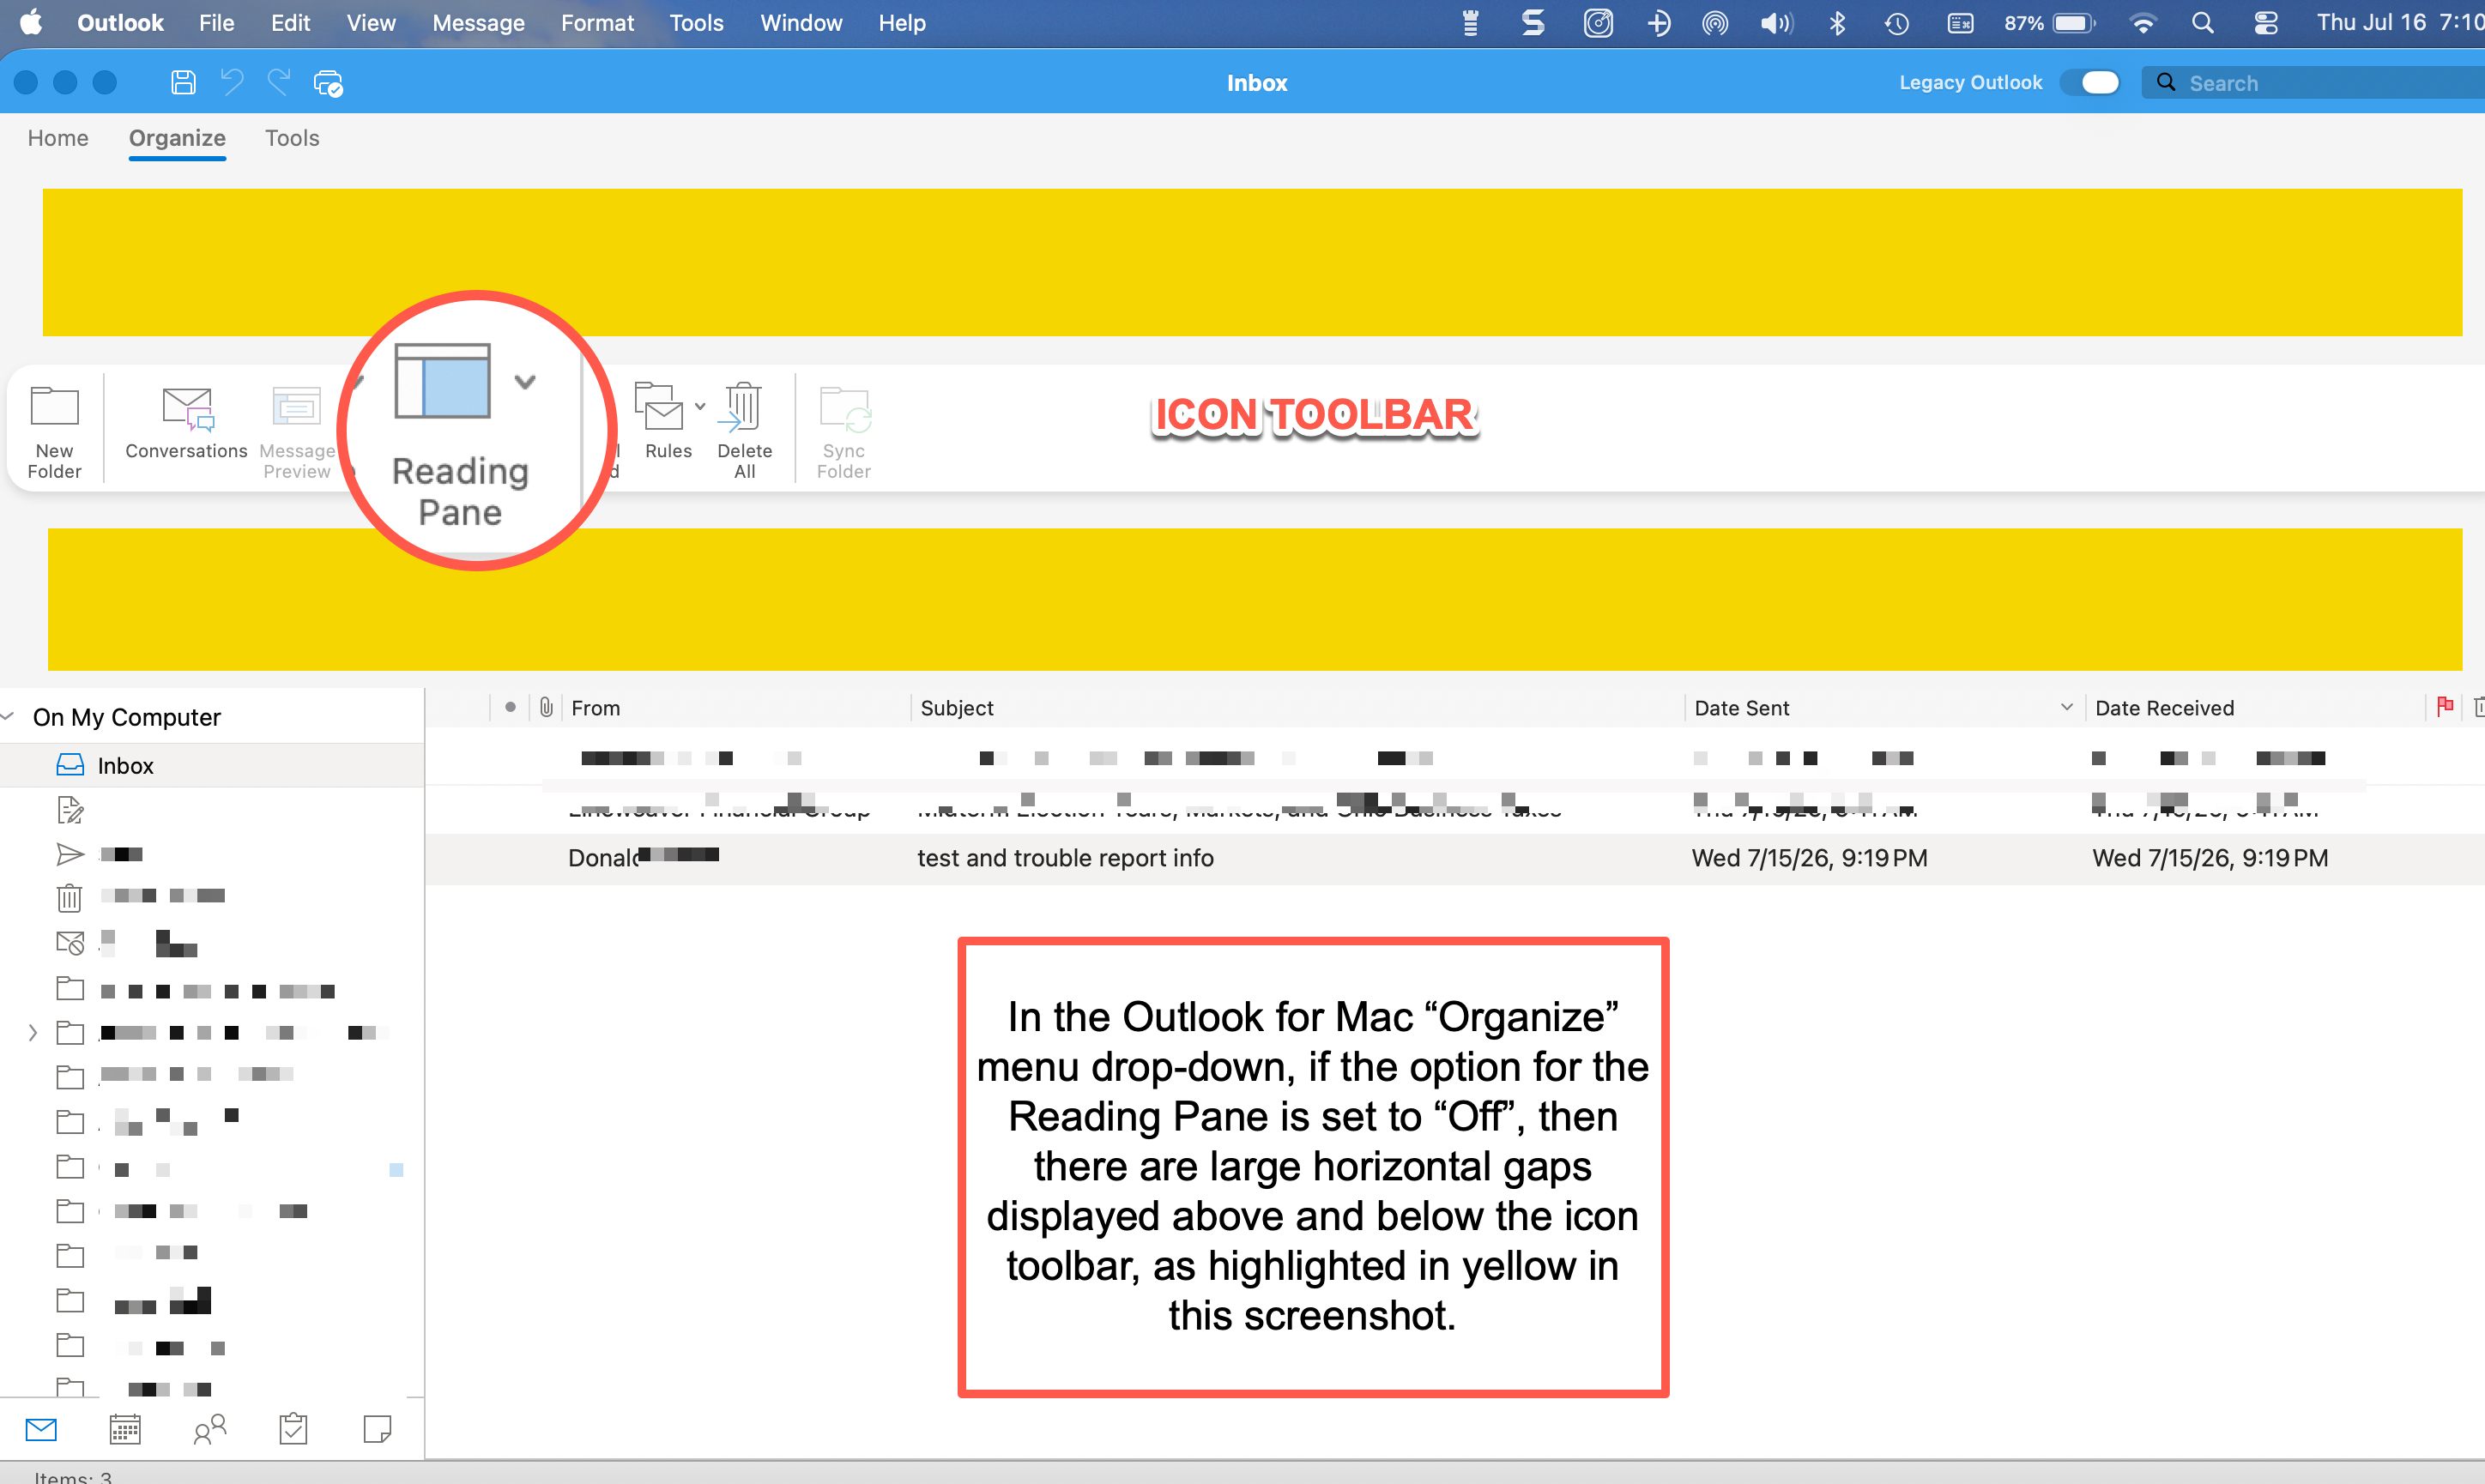
Task: Expand the folder with the chevron arrow
Action: (32, 1032)
